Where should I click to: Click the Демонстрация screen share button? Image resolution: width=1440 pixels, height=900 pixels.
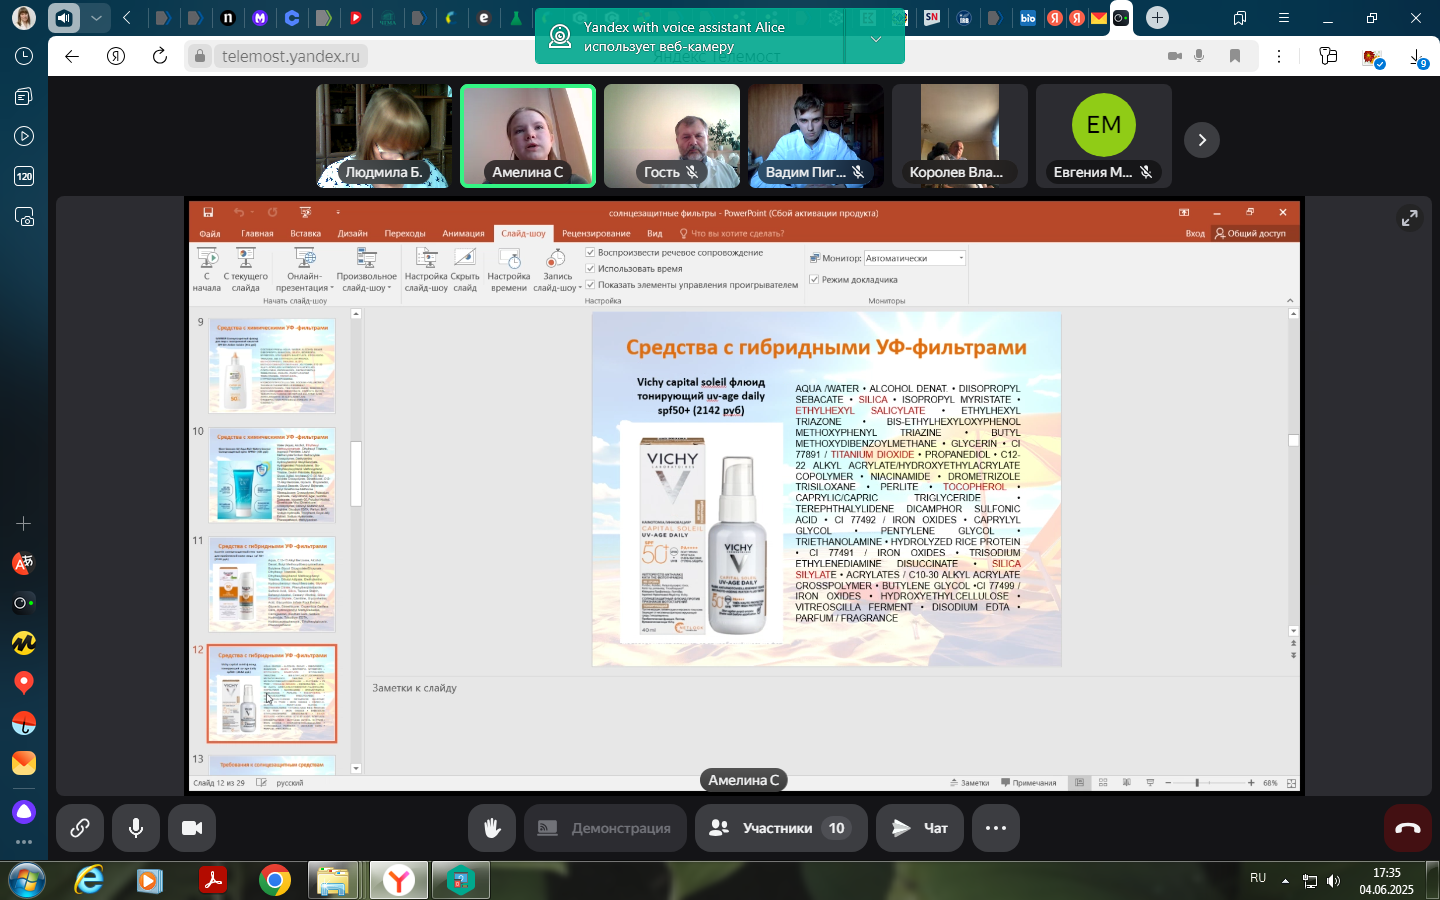tap(605, 828)
